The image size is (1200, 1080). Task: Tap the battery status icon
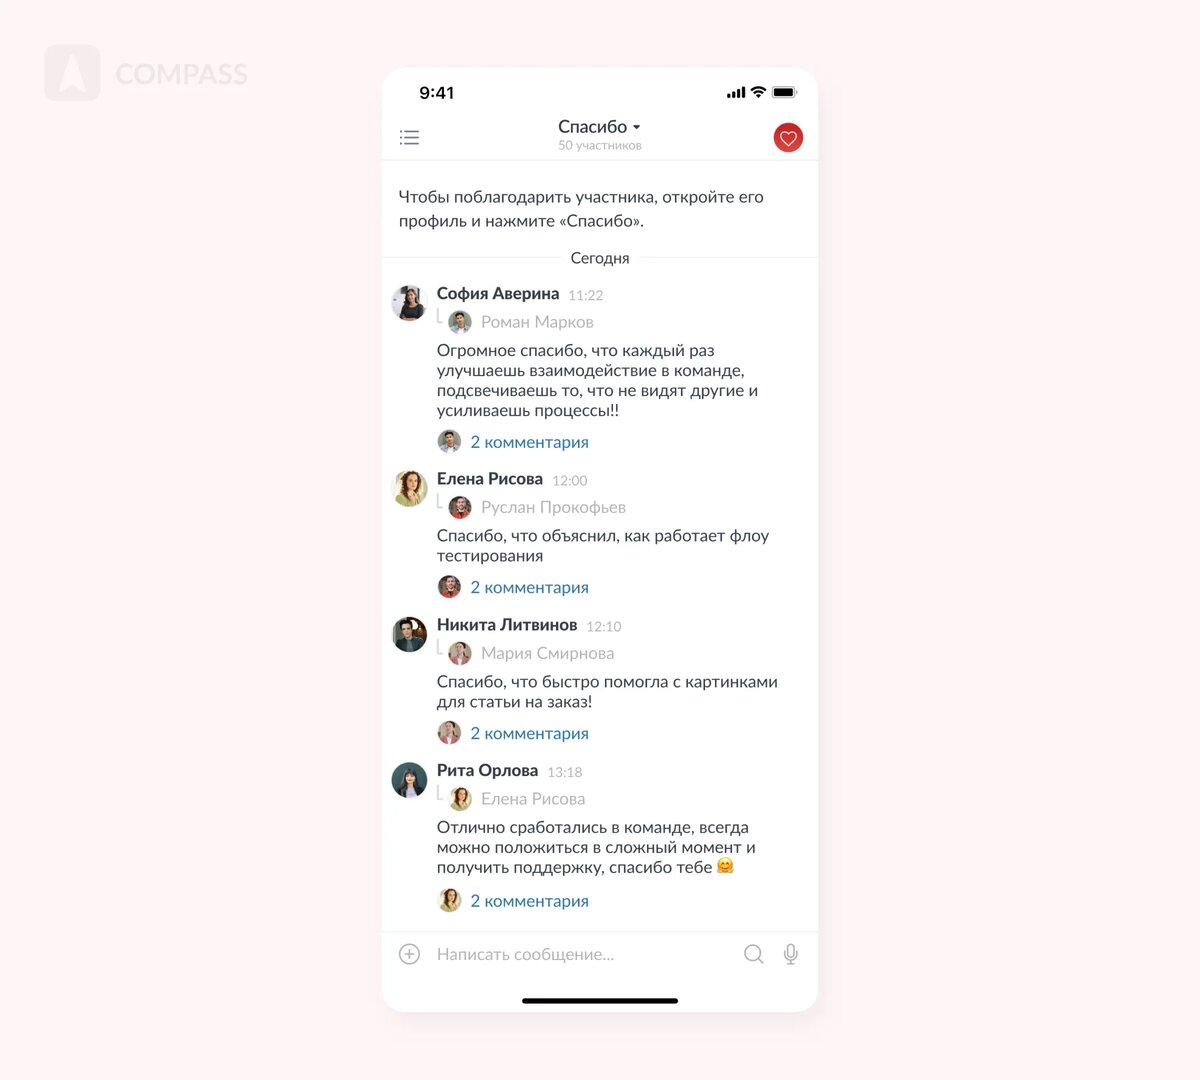coord(784,92)
